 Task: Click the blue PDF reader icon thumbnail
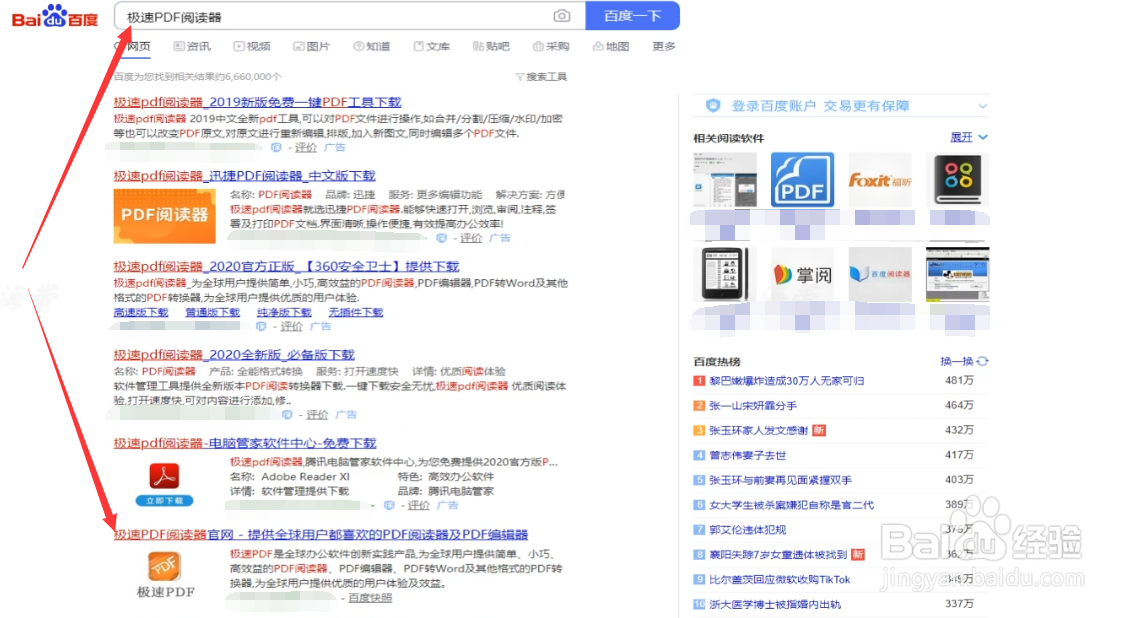pyautogui.click(x=802, y=179)
